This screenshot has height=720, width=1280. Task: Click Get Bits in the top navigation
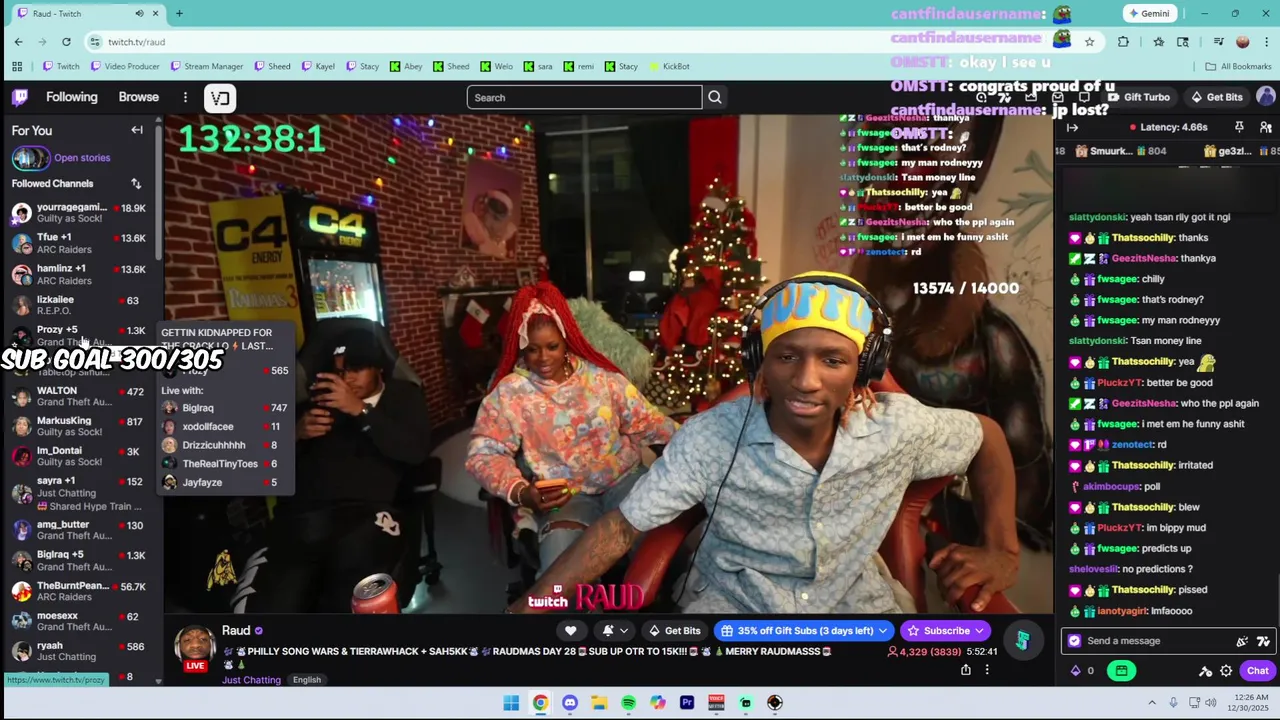(1216, 97)
